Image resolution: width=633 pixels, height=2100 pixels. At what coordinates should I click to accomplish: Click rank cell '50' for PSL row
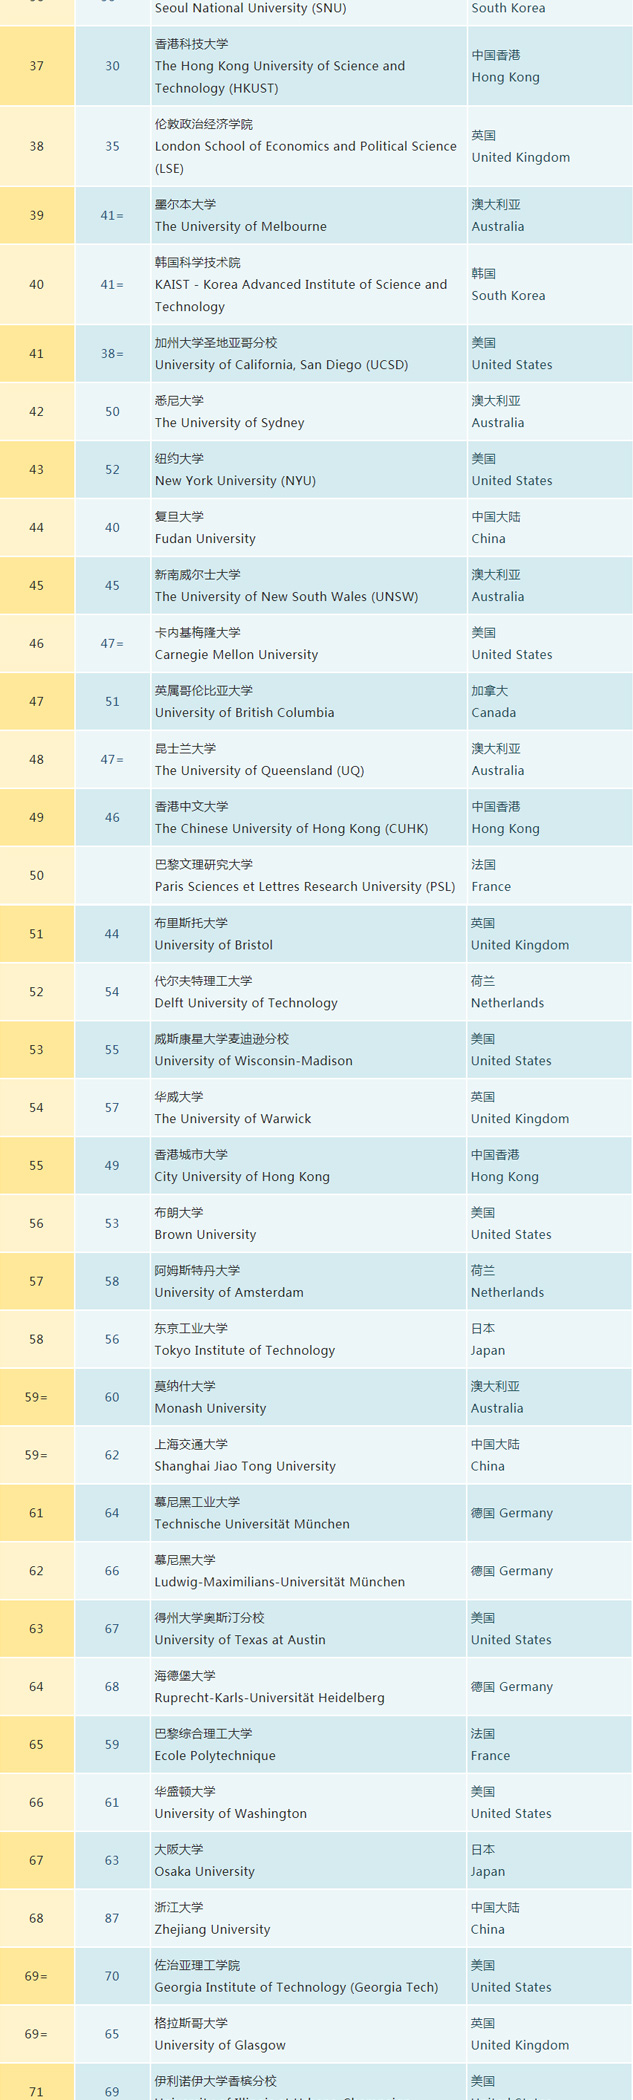tap(37, 876)
